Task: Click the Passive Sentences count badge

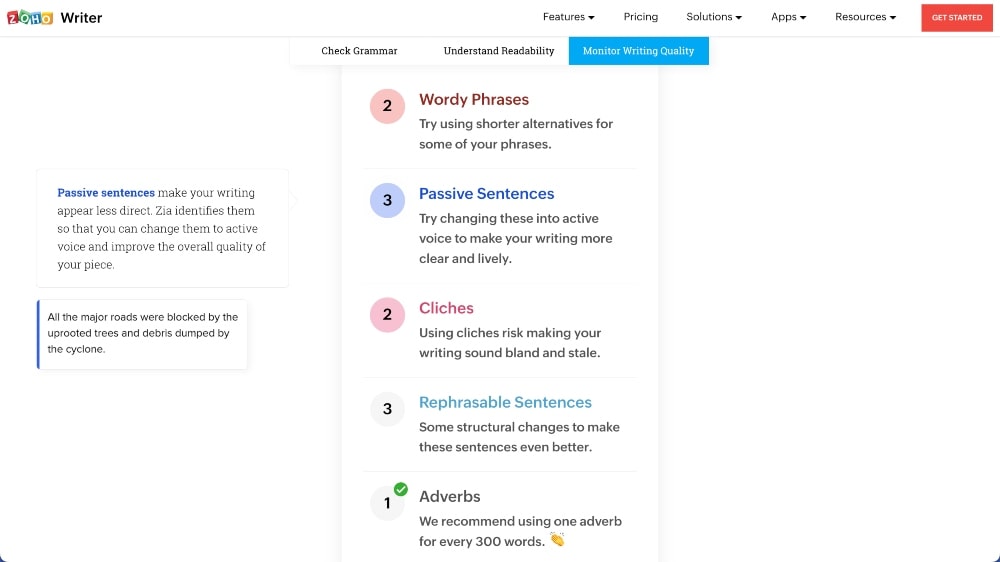Action: click(x=387, y=200)
